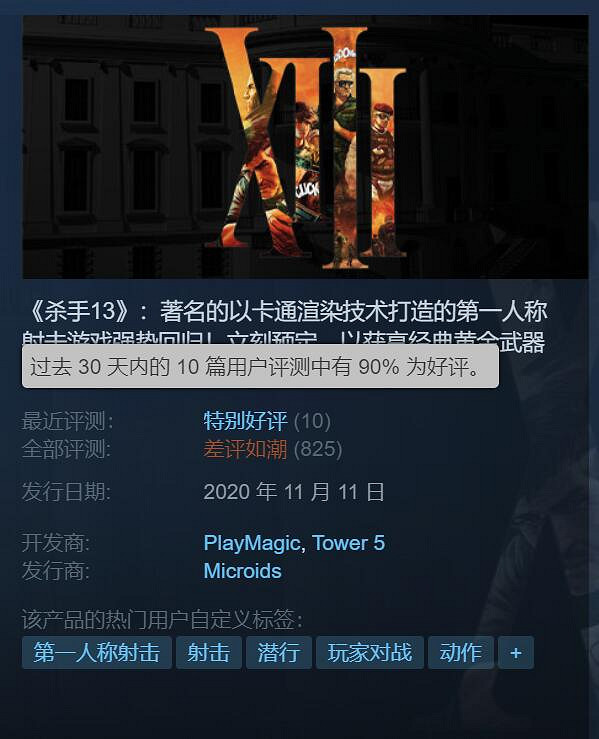Select the 动作 tag
The image size is (599, 739).
coord(461,653)
